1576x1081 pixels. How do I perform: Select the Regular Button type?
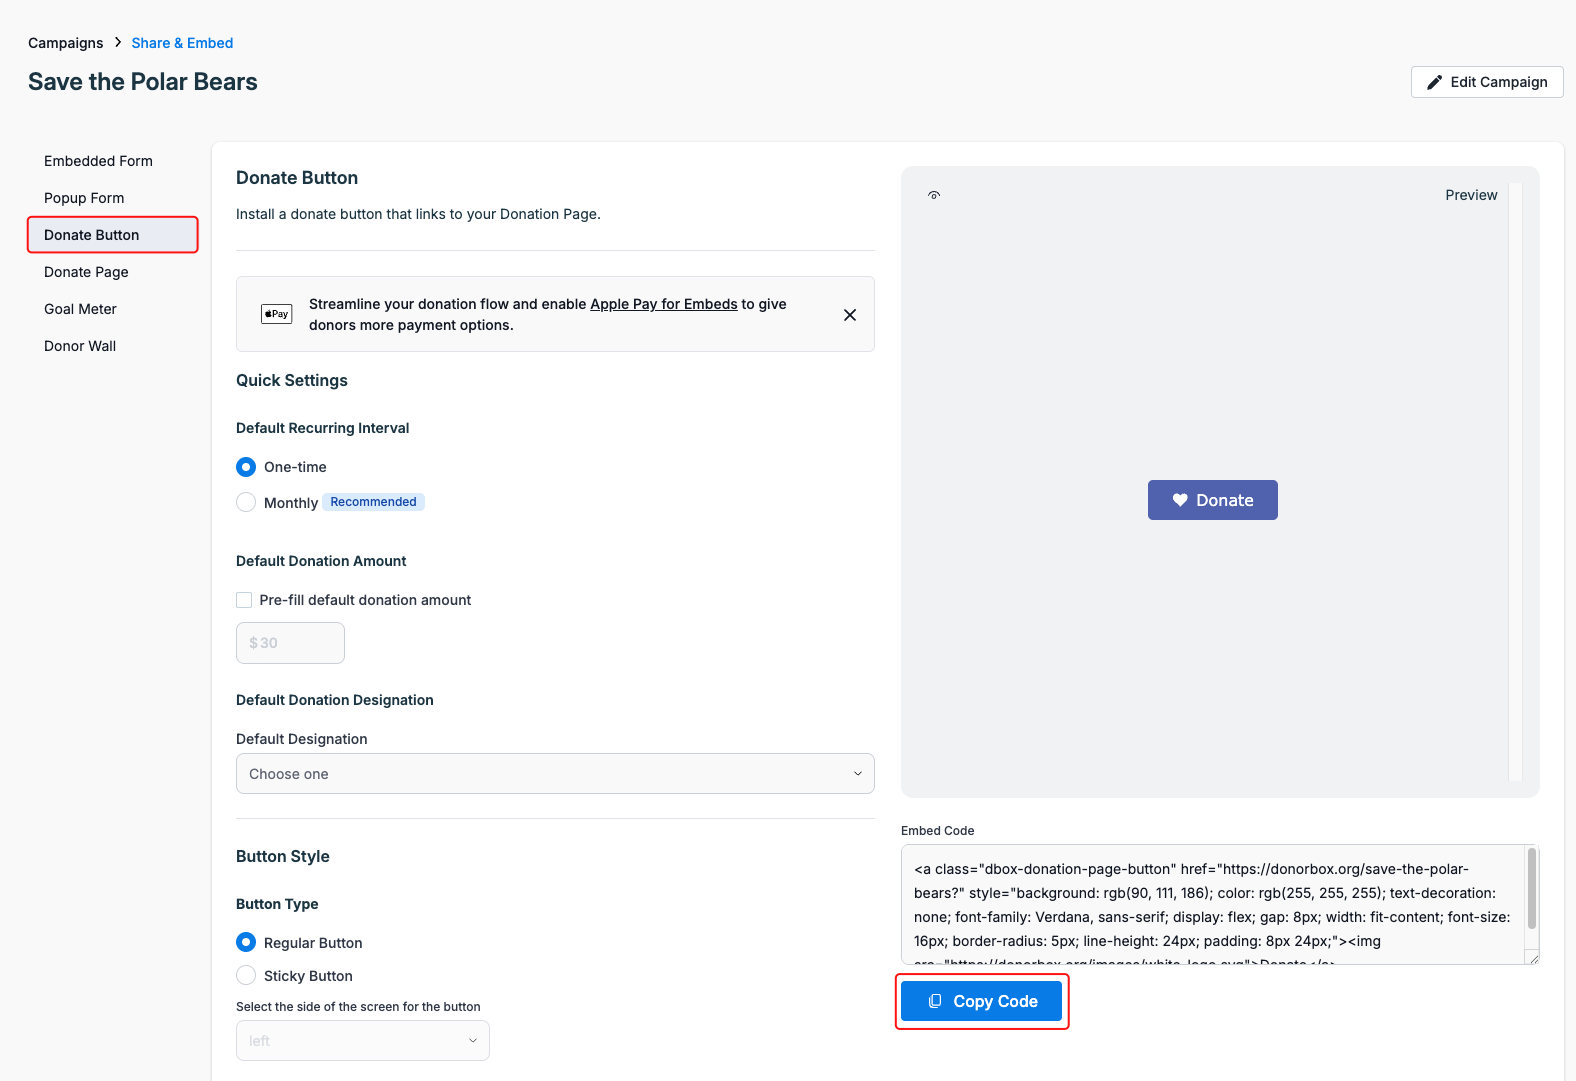coord(246,943)
